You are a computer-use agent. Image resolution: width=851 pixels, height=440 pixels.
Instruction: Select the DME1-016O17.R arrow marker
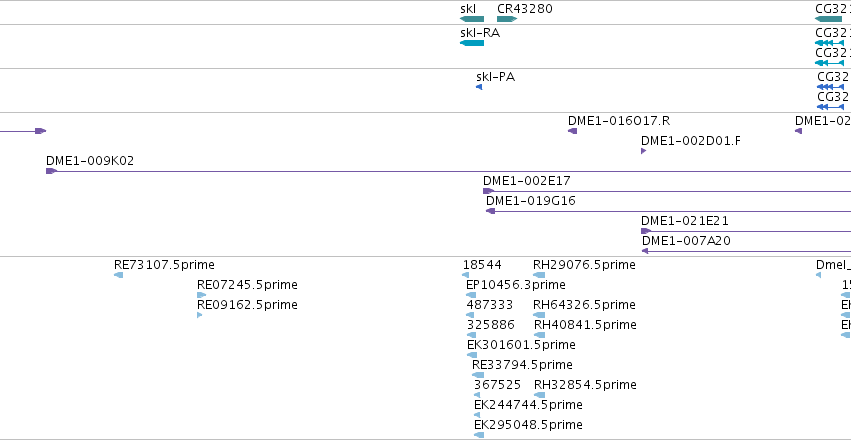[x=573, y=131]
